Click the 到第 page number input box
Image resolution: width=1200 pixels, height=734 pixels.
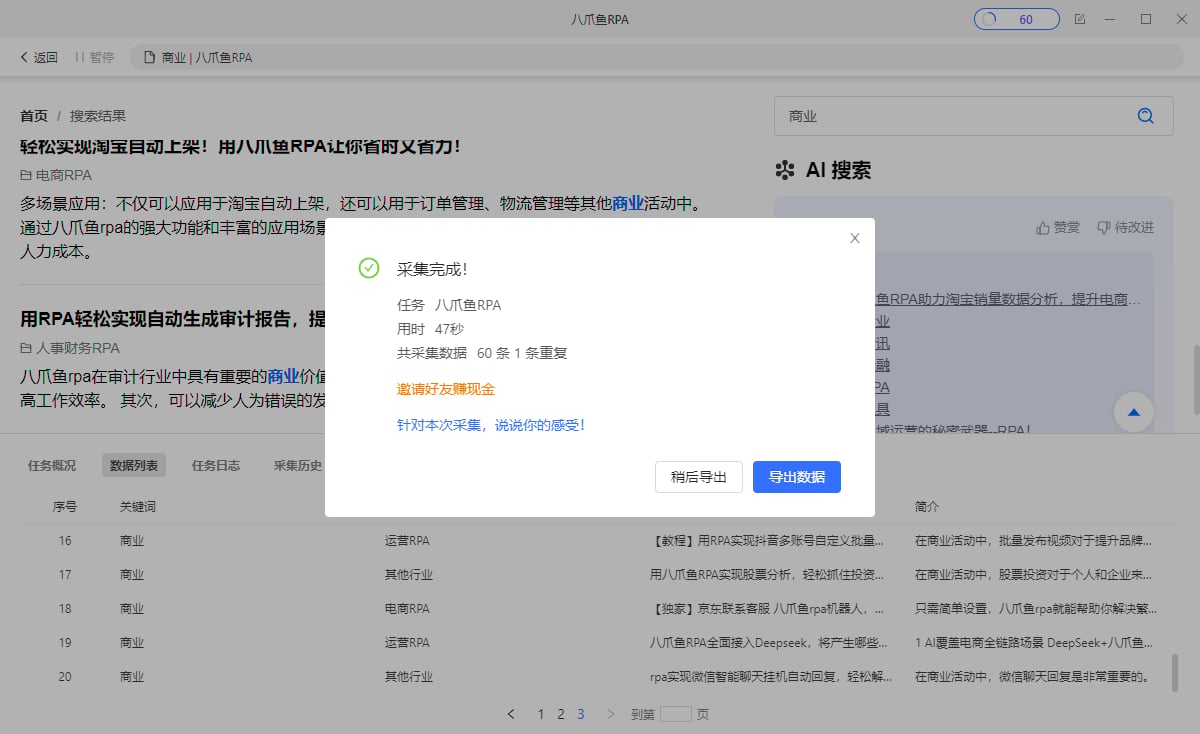coord(676,714)
